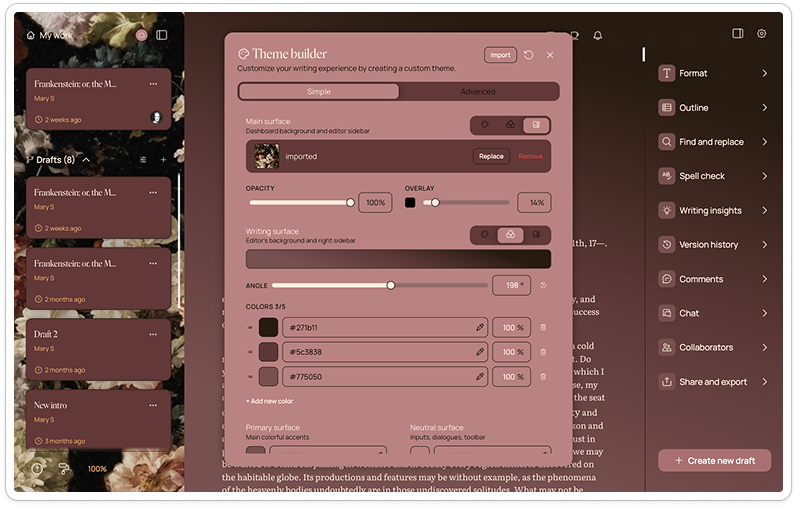Click the Angle slider handle
Viewport: 798px width, 508px height.
click(391, 286)
